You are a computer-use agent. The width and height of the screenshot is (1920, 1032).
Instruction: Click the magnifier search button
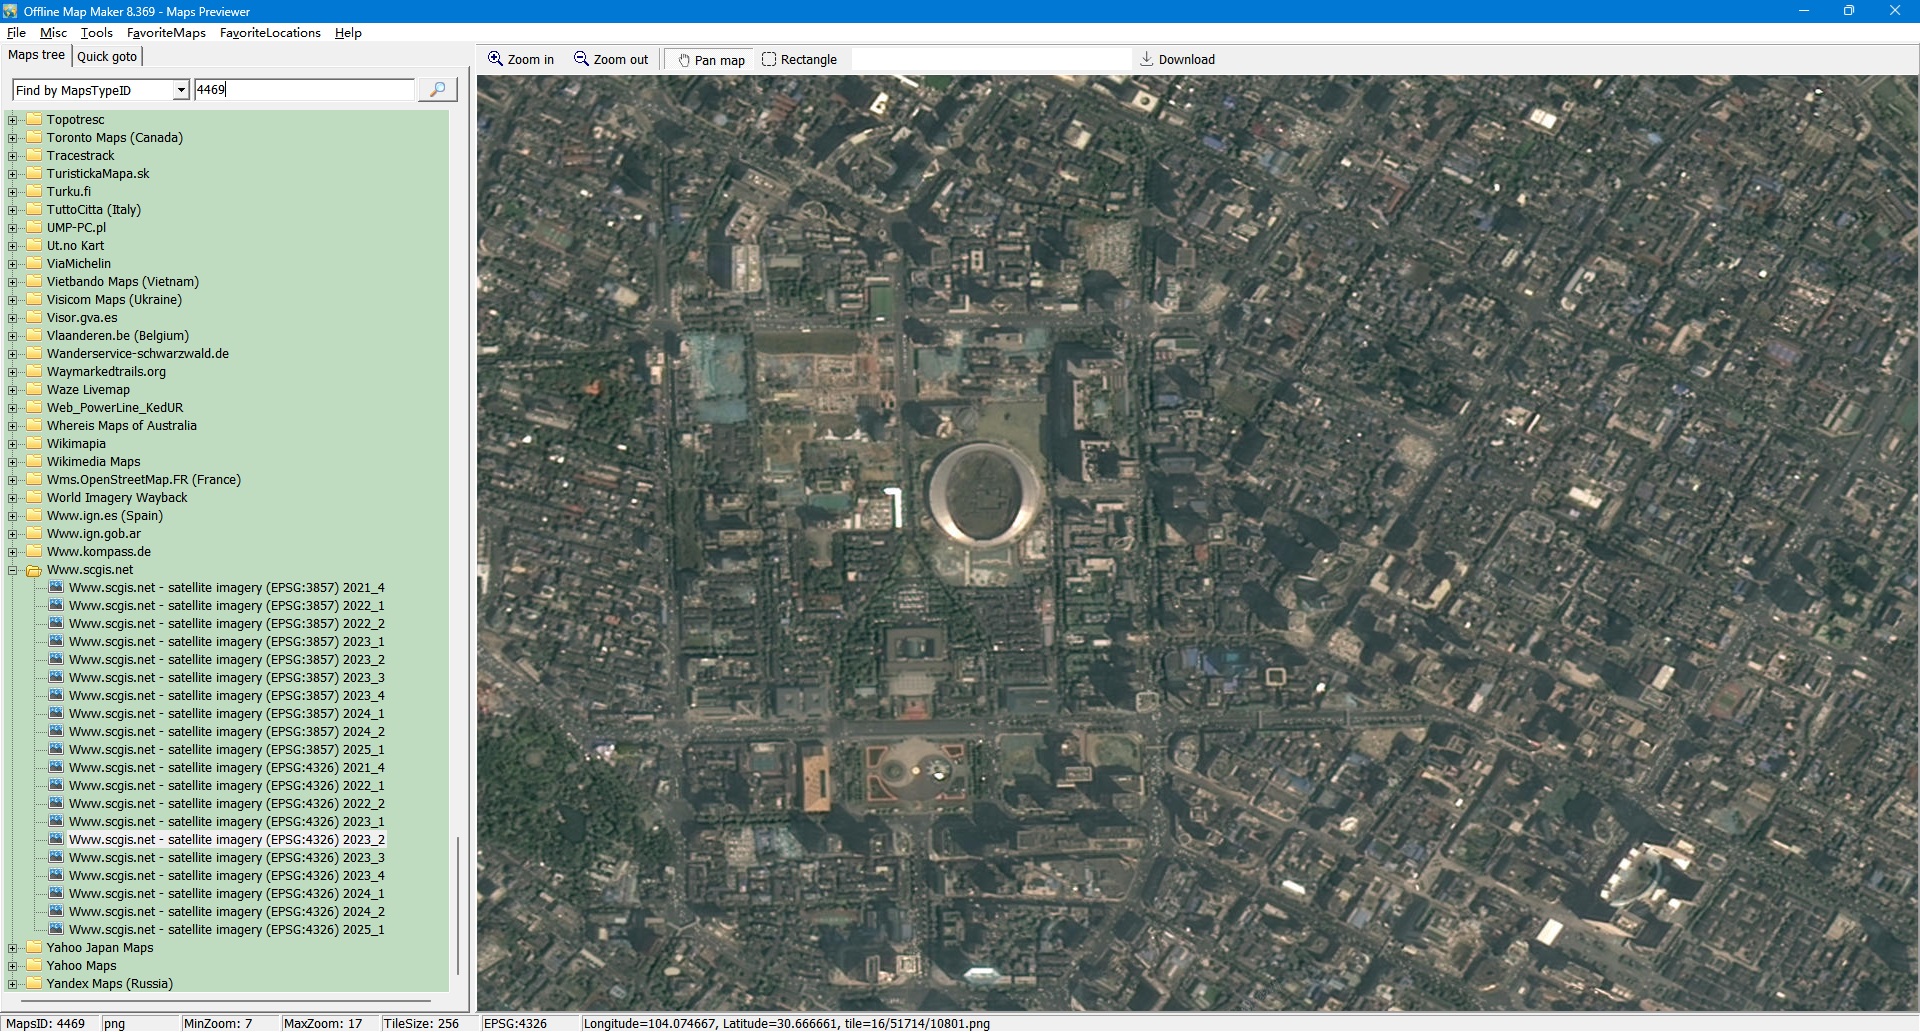(x=437, y=90)
